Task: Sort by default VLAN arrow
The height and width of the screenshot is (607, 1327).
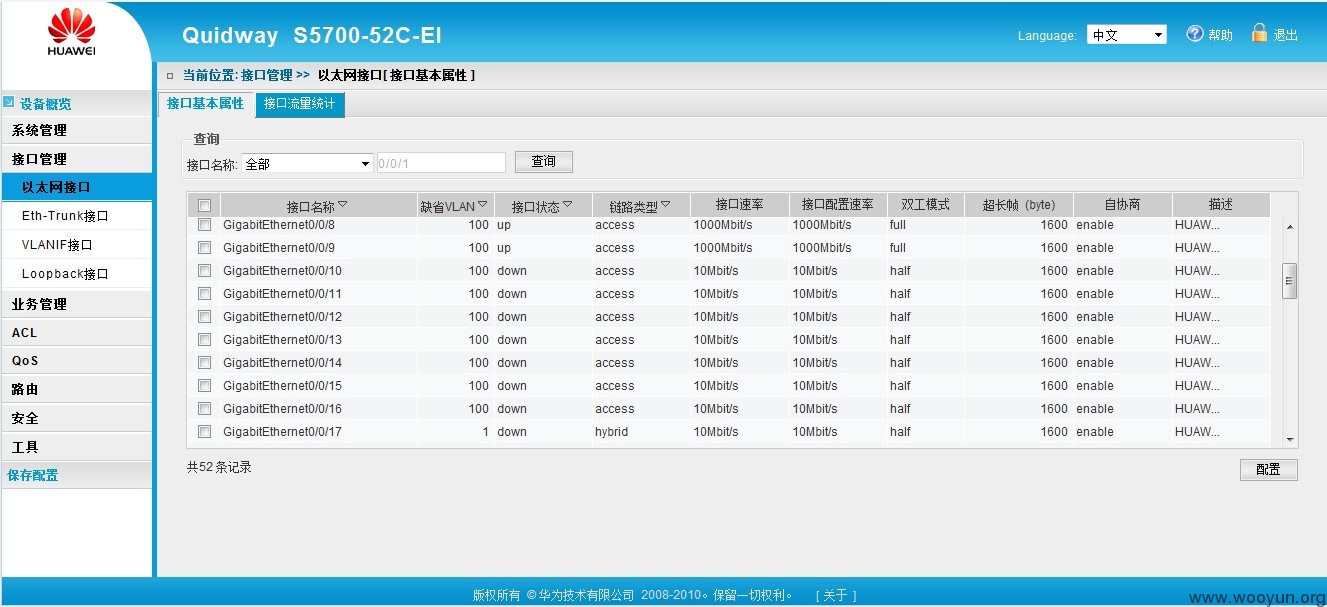Action: coord(483,204)
